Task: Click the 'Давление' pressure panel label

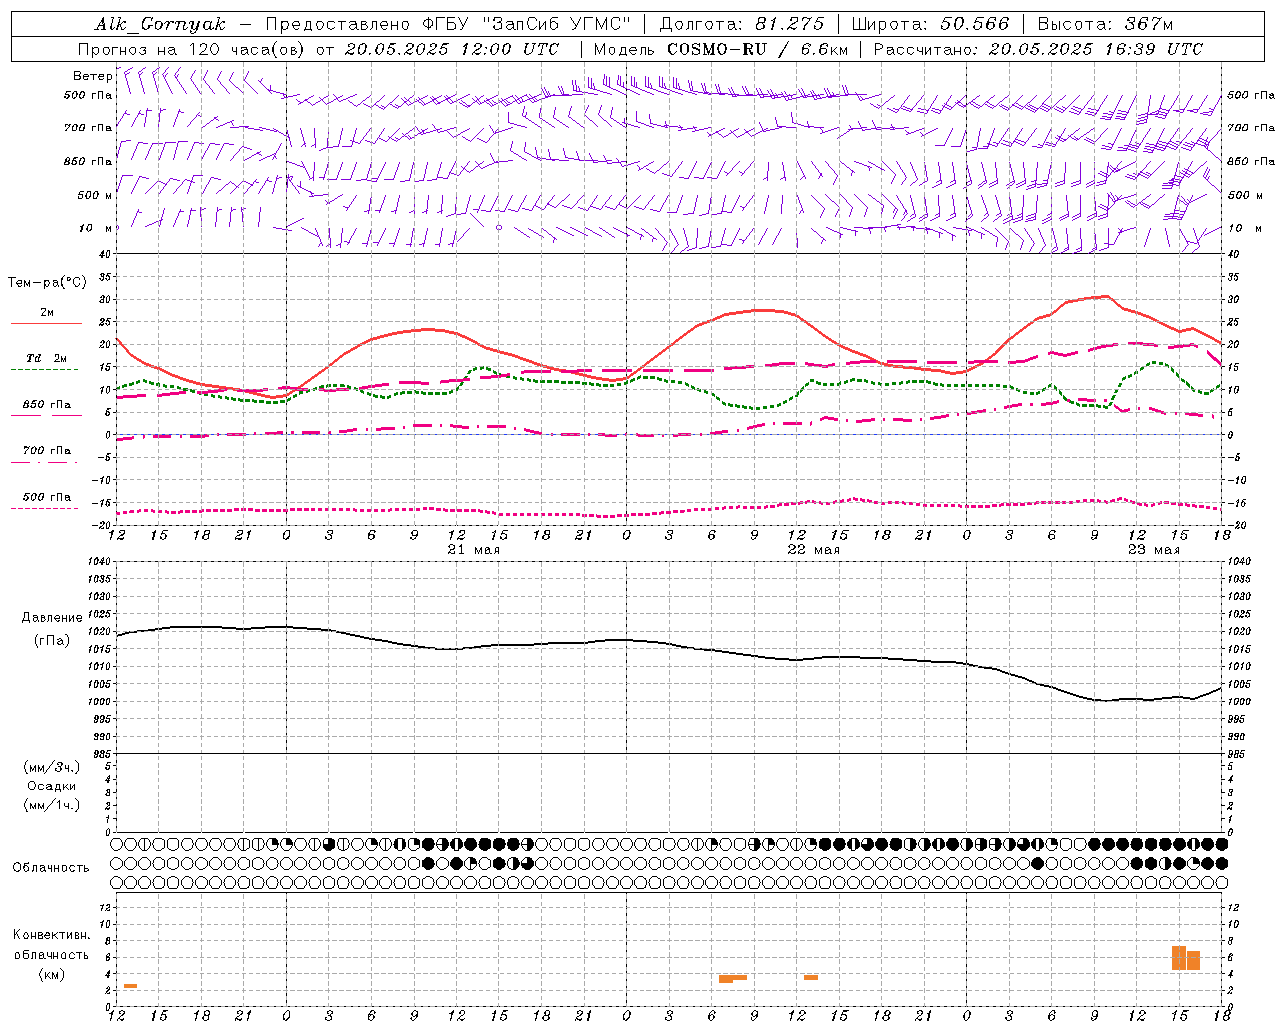Action: [x=52, y=618]
